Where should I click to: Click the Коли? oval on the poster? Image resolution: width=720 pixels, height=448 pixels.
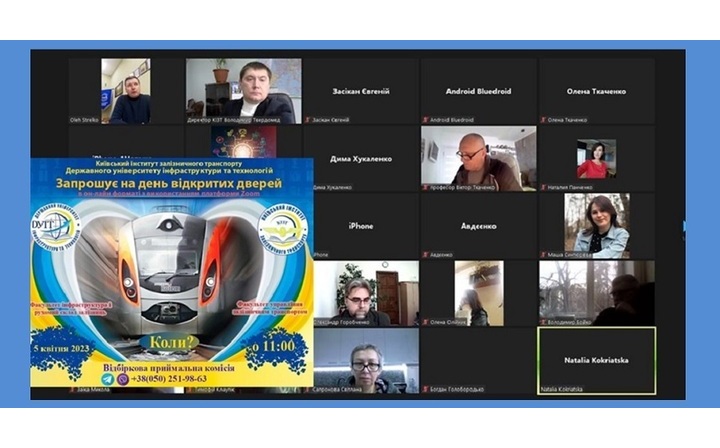[168, 342]
